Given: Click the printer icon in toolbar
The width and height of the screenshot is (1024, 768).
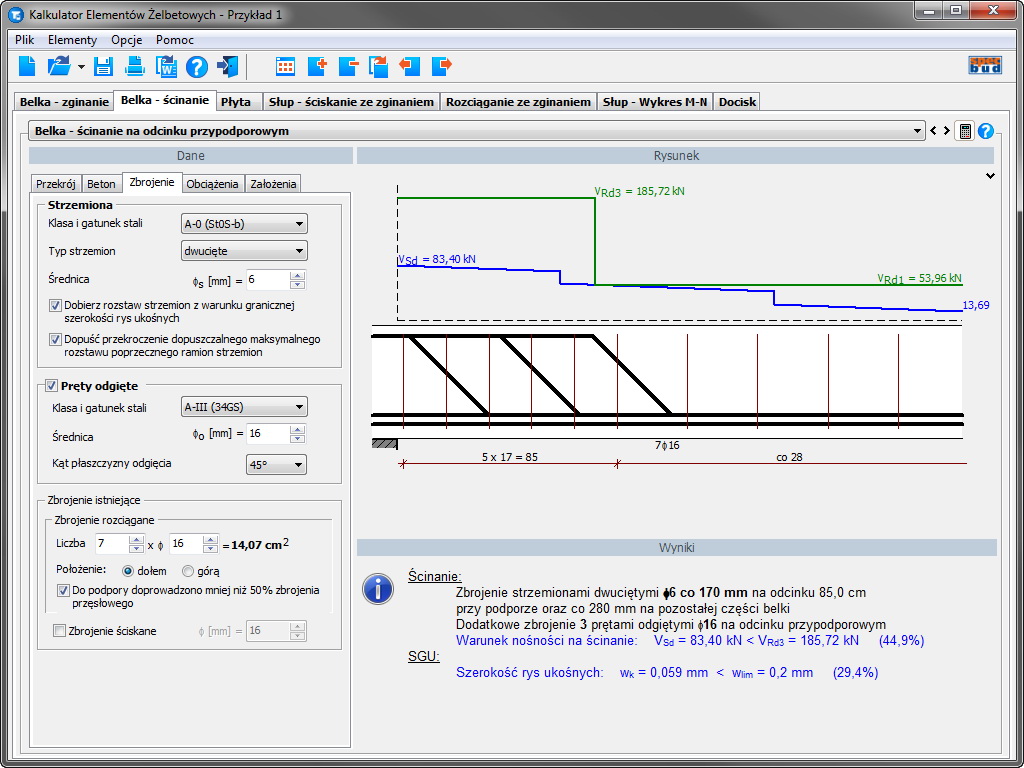Looking at the screenshot, I should [134, 67].
